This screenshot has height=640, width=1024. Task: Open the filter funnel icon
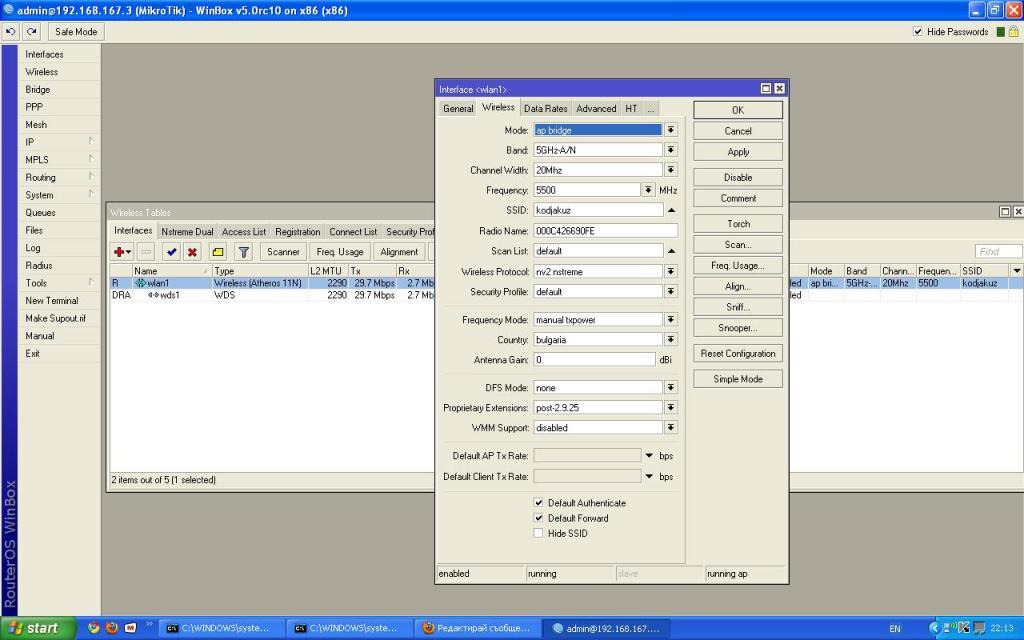point(243,252)
